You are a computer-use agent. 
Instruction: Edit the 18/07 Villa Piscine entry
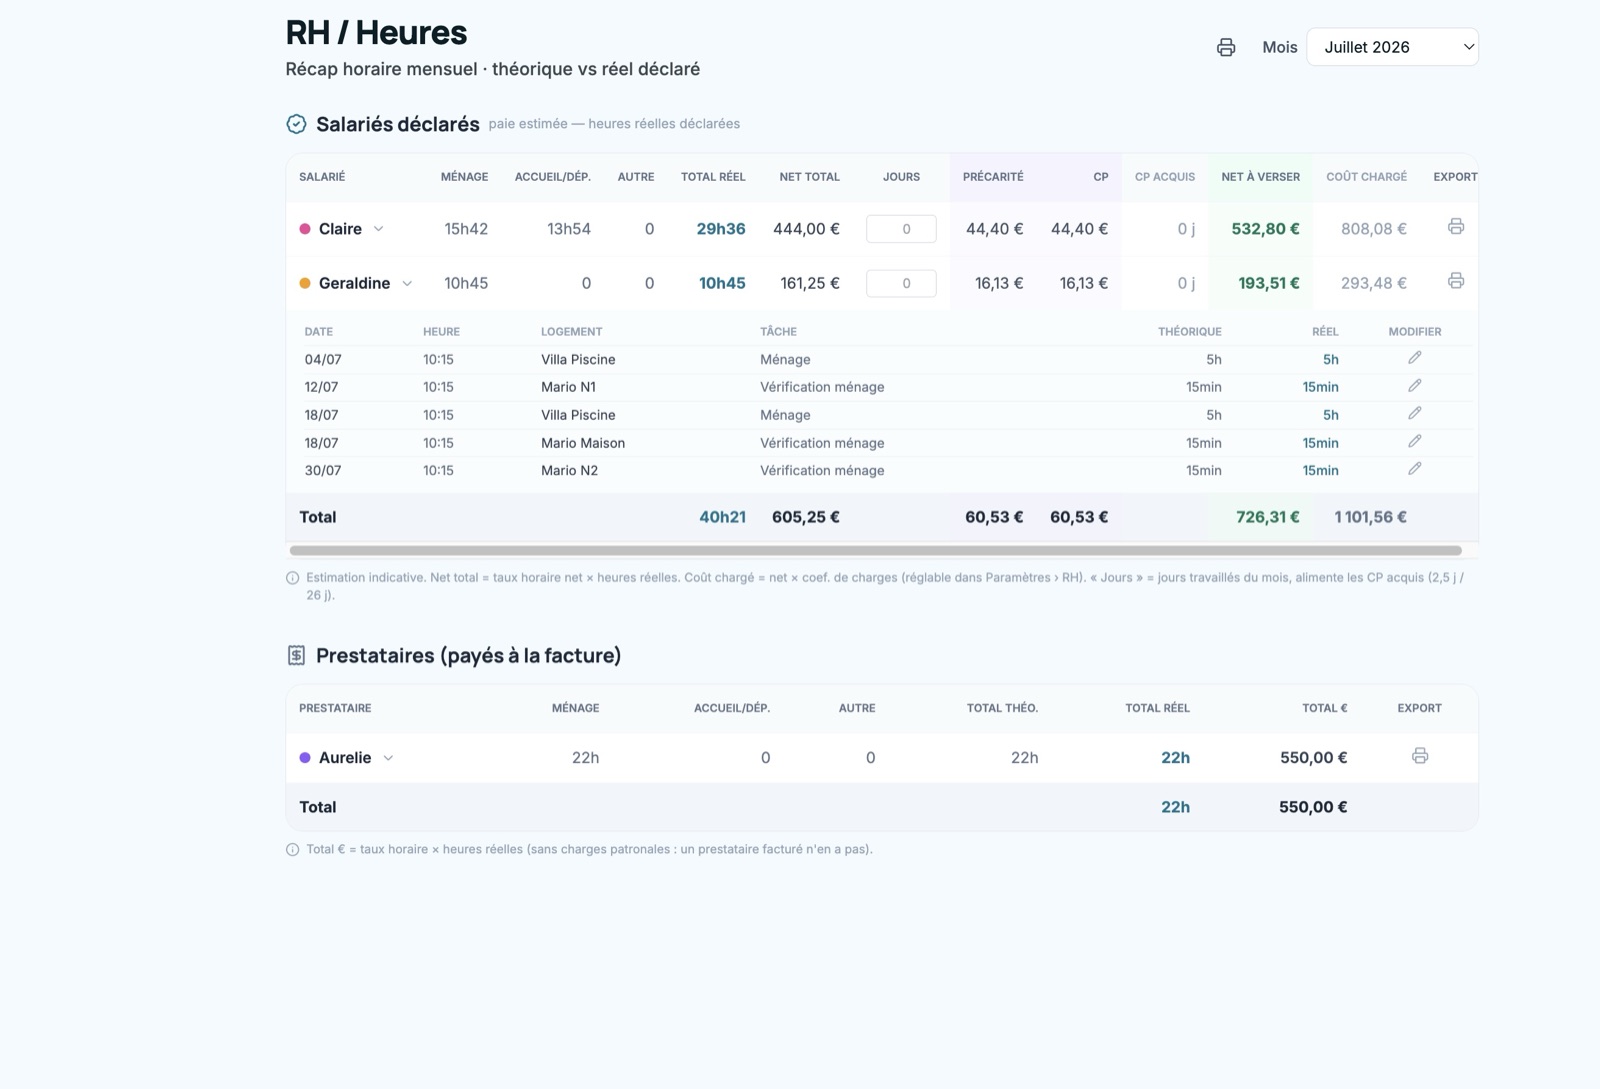tap(1415, 414)
